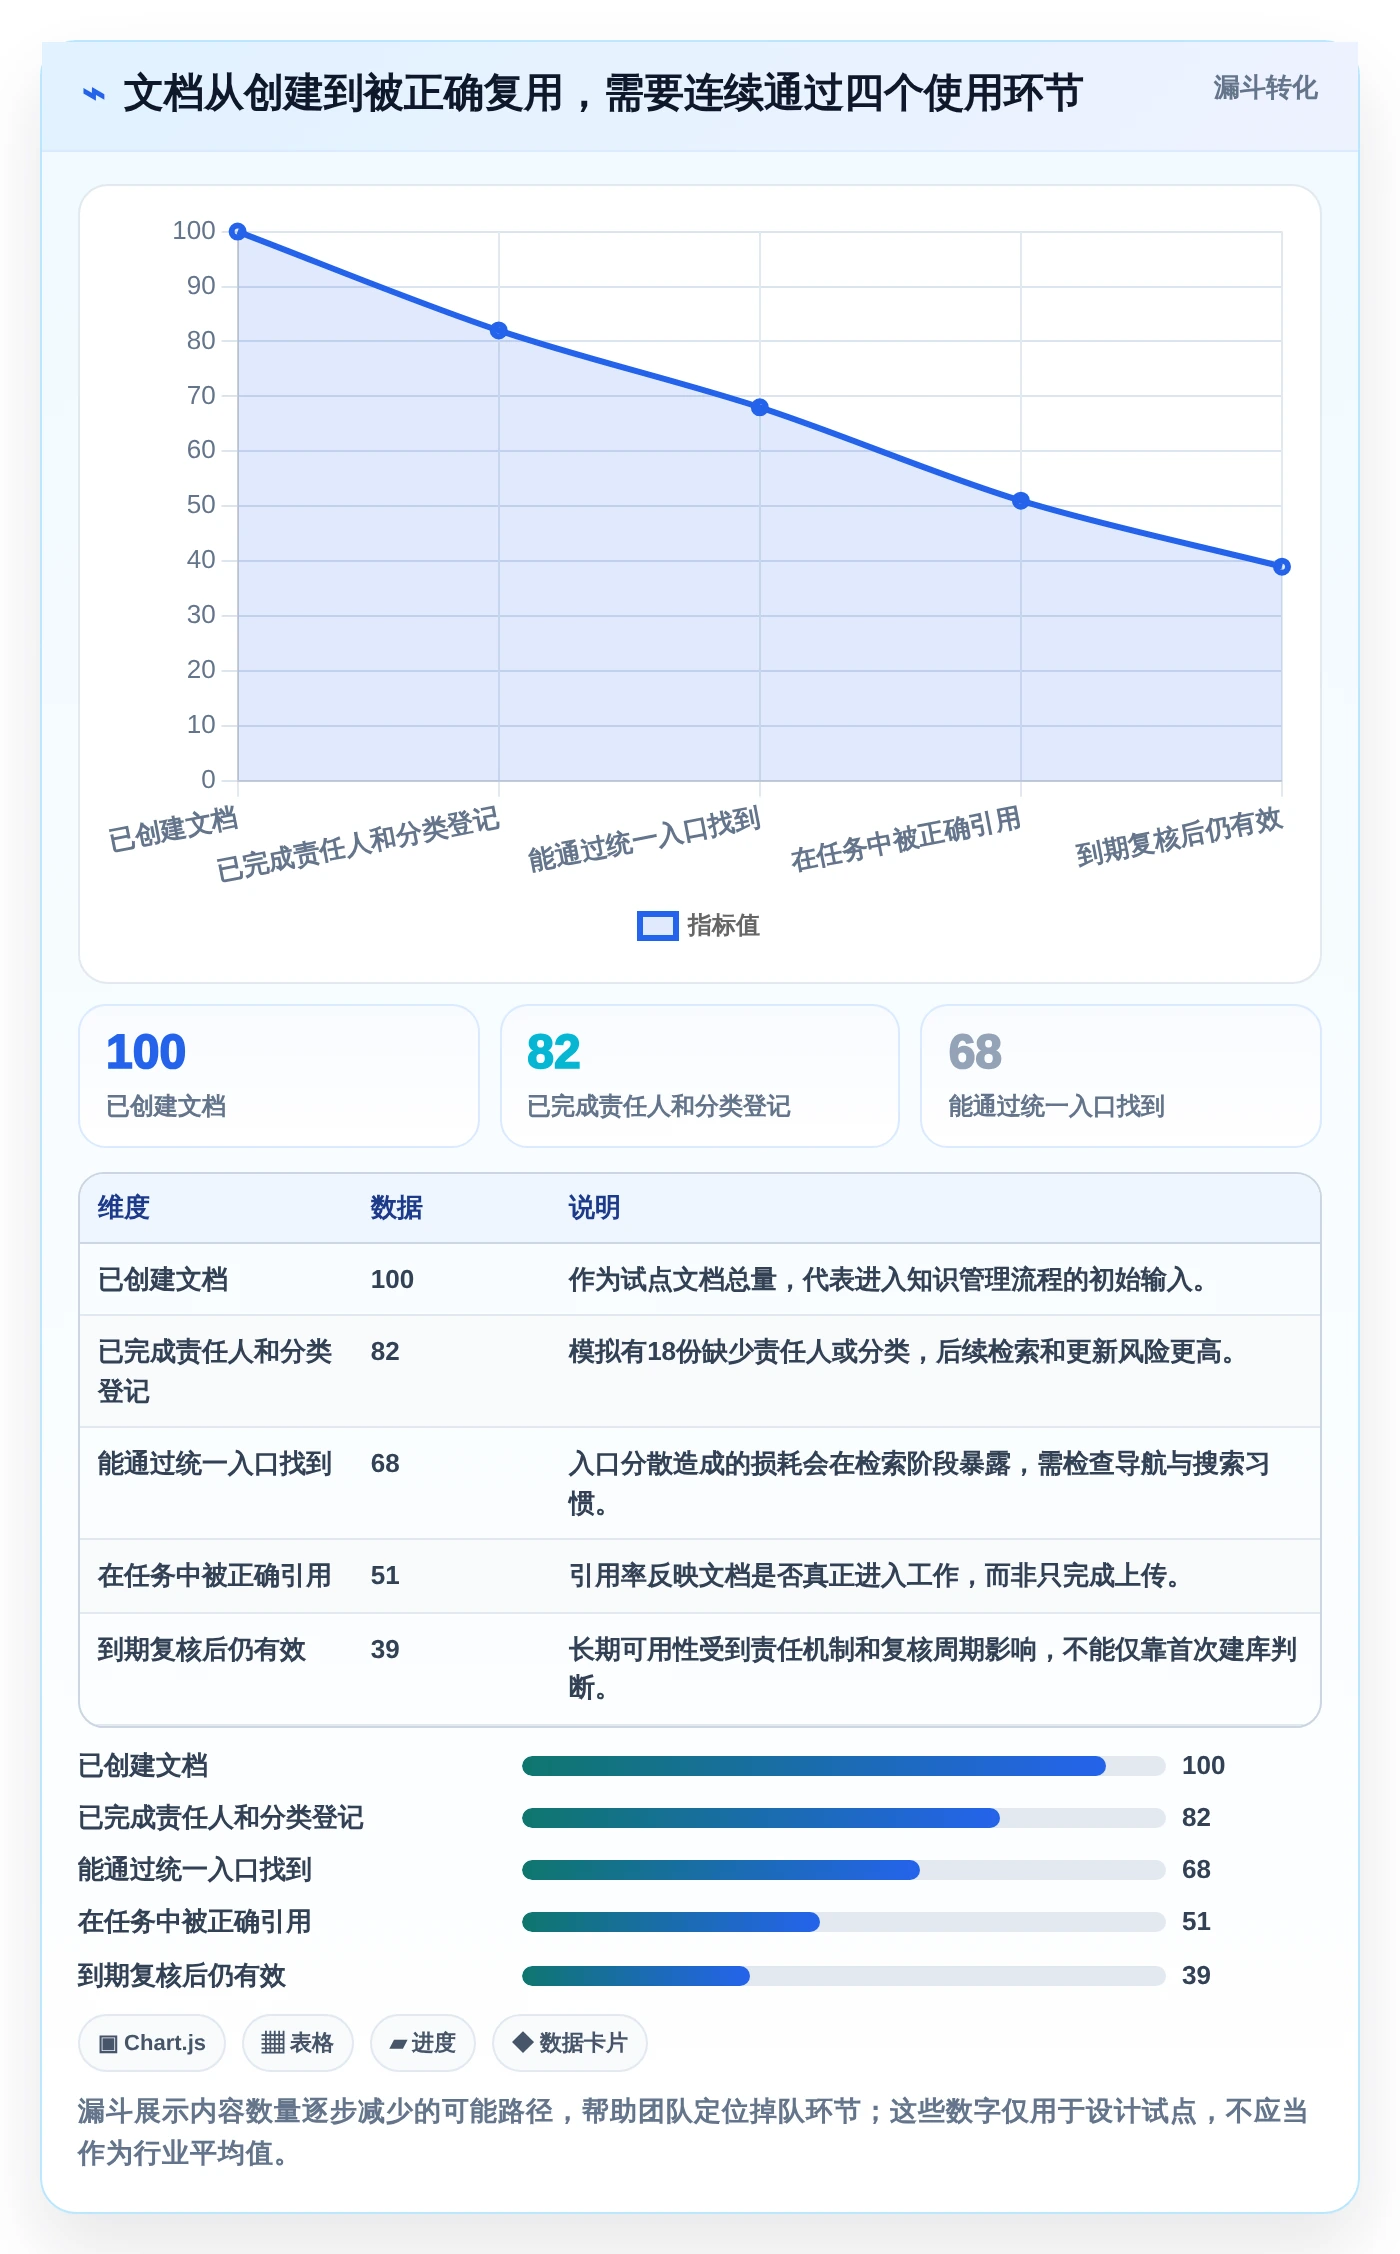The height and width of the screenshot is (2254, 1400).
Task: Click the 100 y-axis tick label
Action: pos(194,231)
